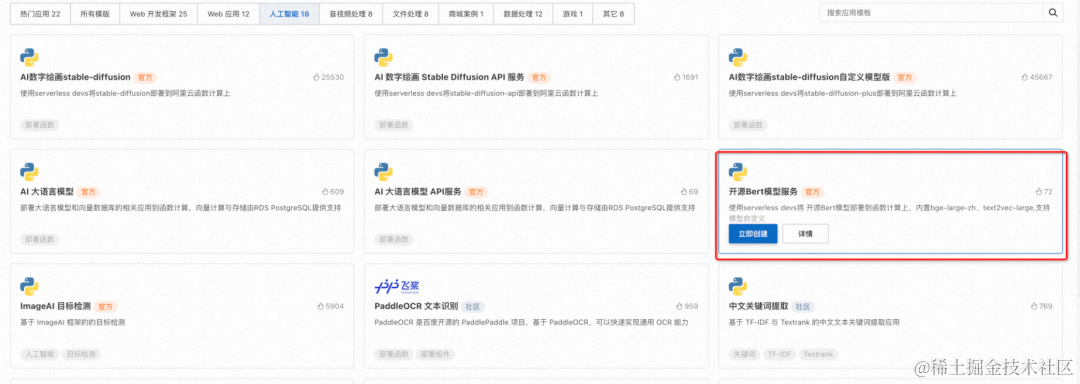This screenshot has height=384, width=1080.
Task: Open the AI数字绘画stable-diffusion template title
Action: point(76,77)
